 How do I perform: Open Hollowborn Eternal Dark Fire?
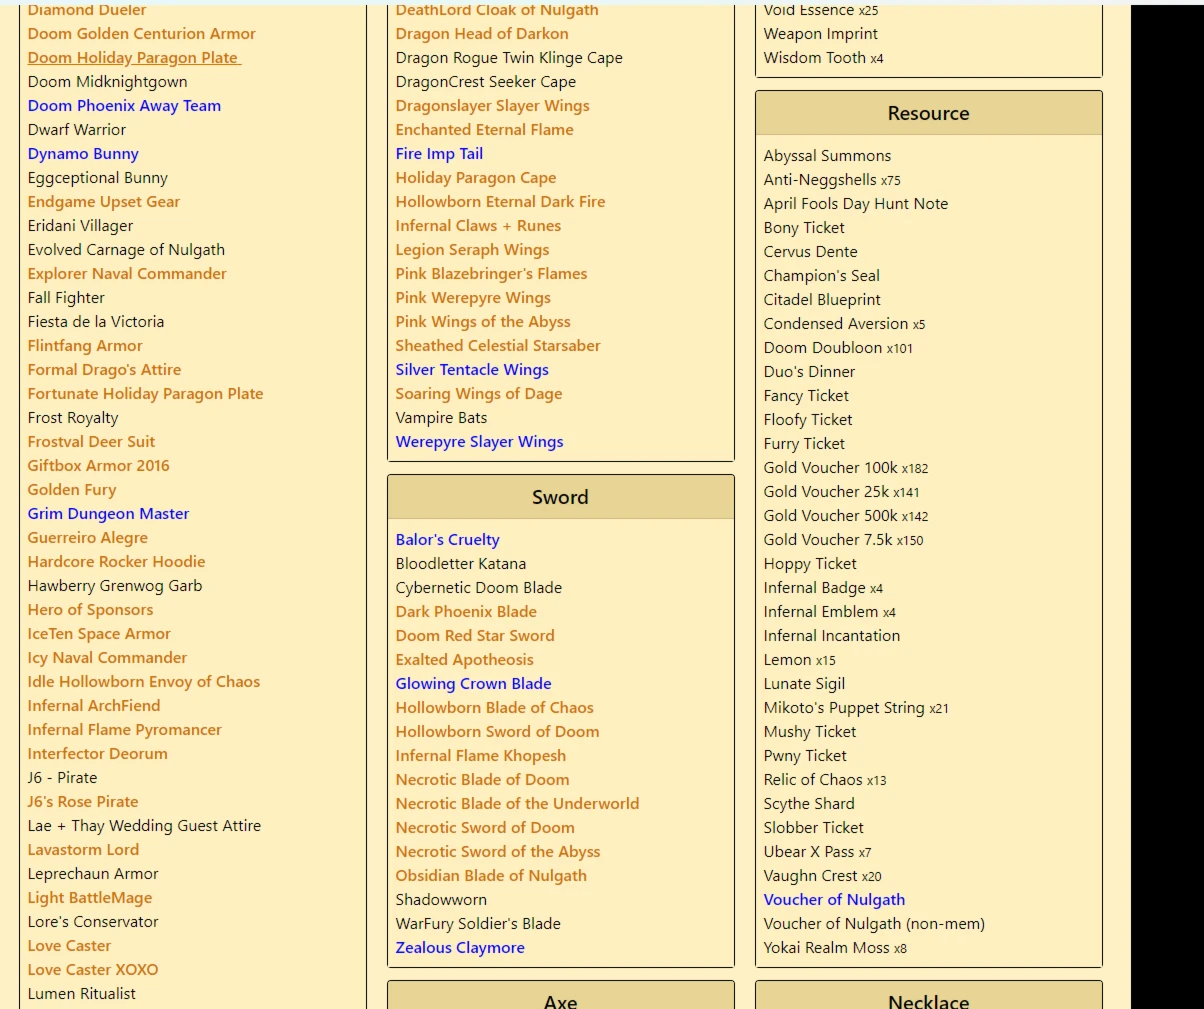pyautogui.click(x=500, y=202)
